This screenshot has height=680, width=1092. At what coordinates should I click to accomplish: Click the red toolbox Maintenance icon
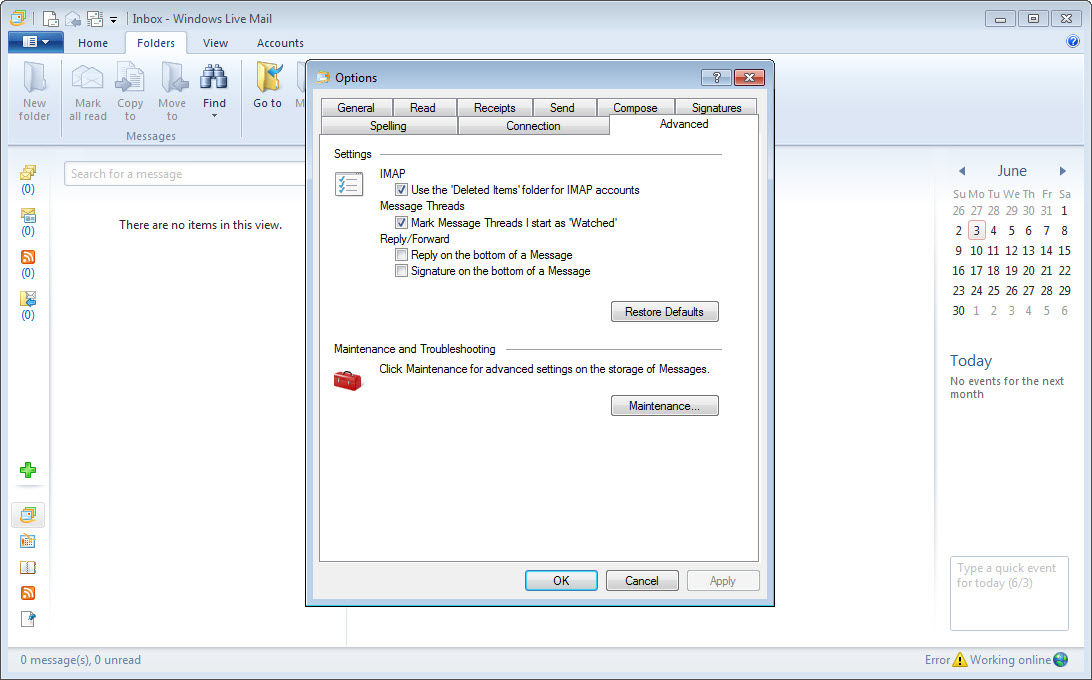[348, 380]
